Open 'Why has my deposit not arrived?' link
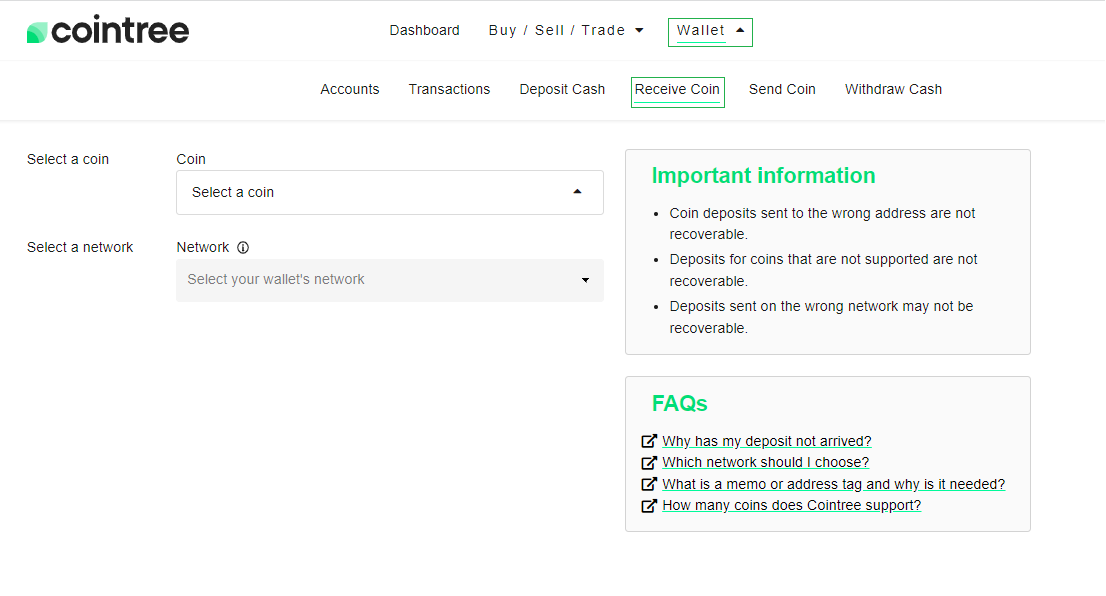 point(767,442)
